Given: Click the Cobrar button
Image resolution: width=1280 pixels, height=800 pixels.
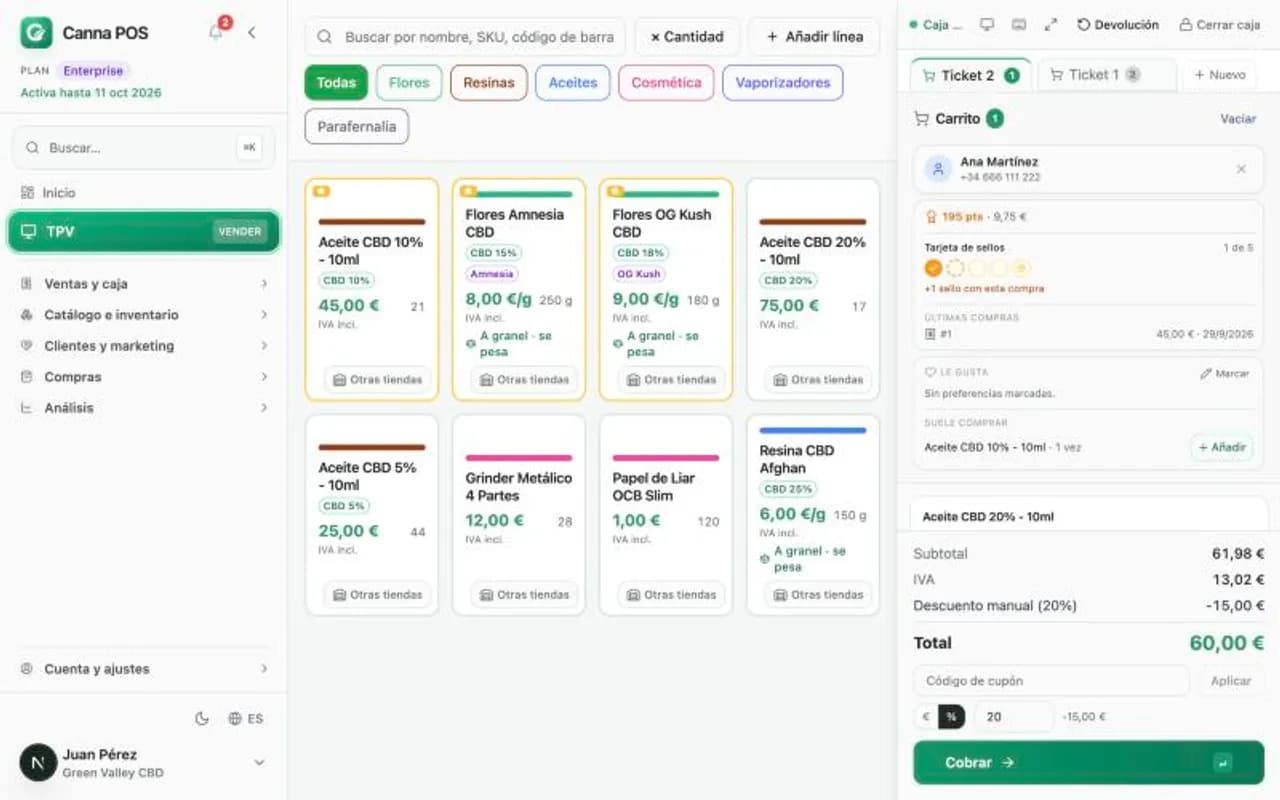Looking at the screenshot, I should click(1088, 762).
